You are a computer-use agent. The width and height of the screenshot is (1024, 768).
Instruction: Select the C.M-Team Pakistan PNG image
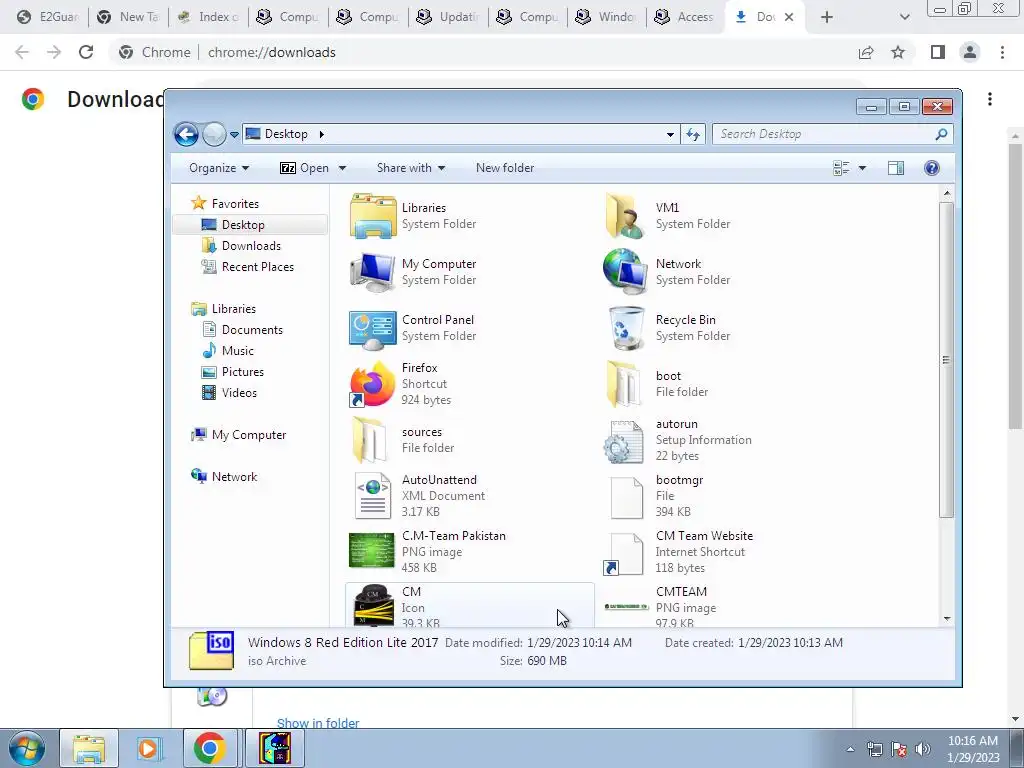tap(373, 552)
